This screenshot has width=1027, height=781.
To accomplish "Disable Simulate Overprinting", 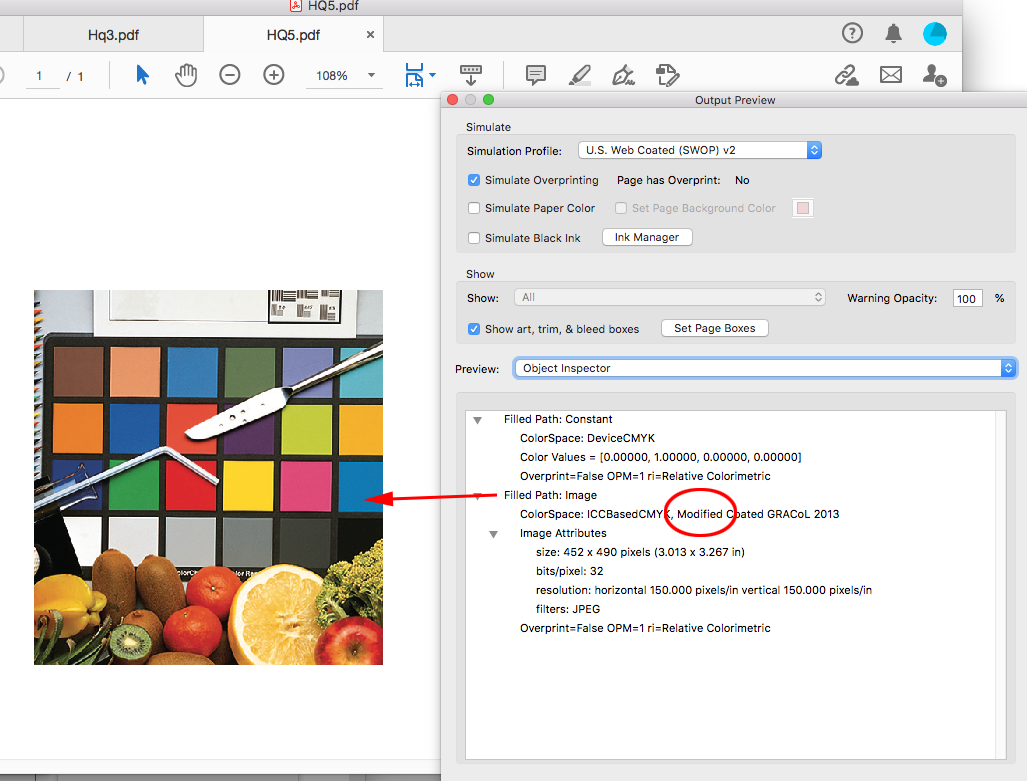I will pos(474,180).
